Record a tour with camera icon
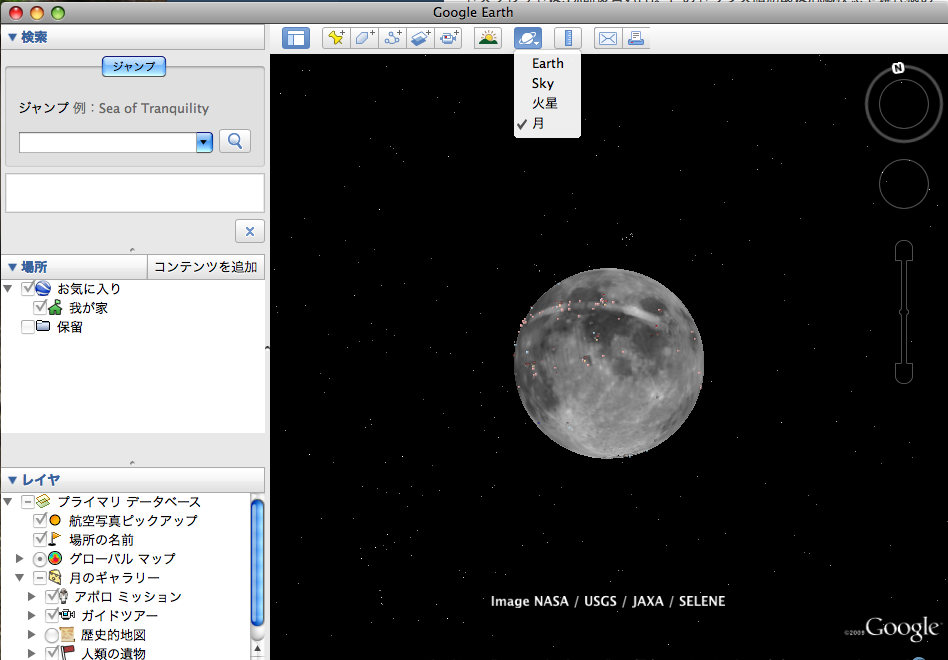 click(x=448, y=38)
